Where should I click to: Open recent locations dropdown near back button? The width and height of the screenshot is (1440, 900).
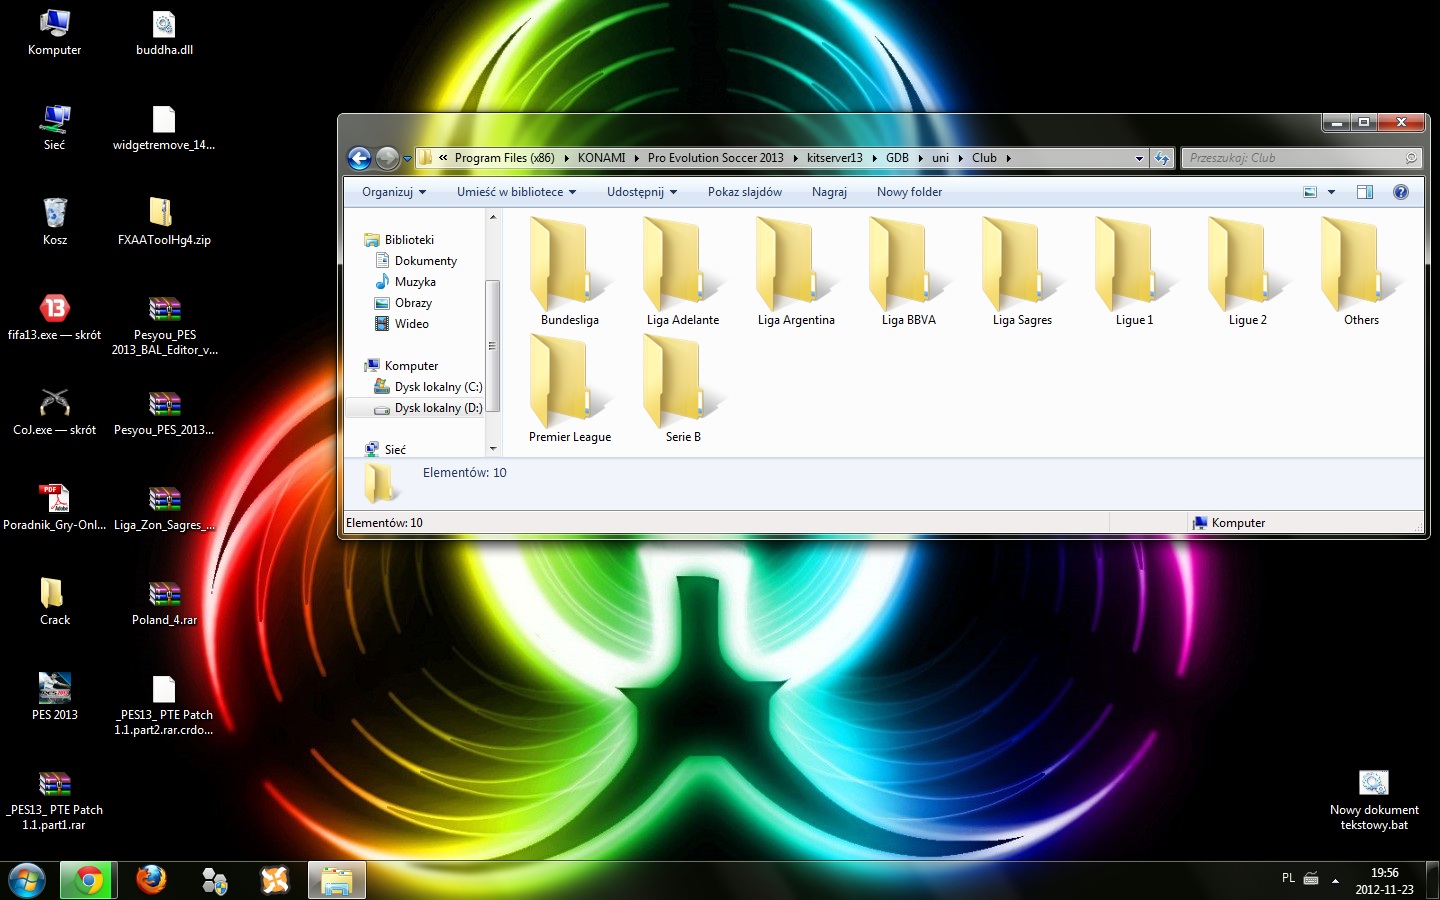(407, 159)
